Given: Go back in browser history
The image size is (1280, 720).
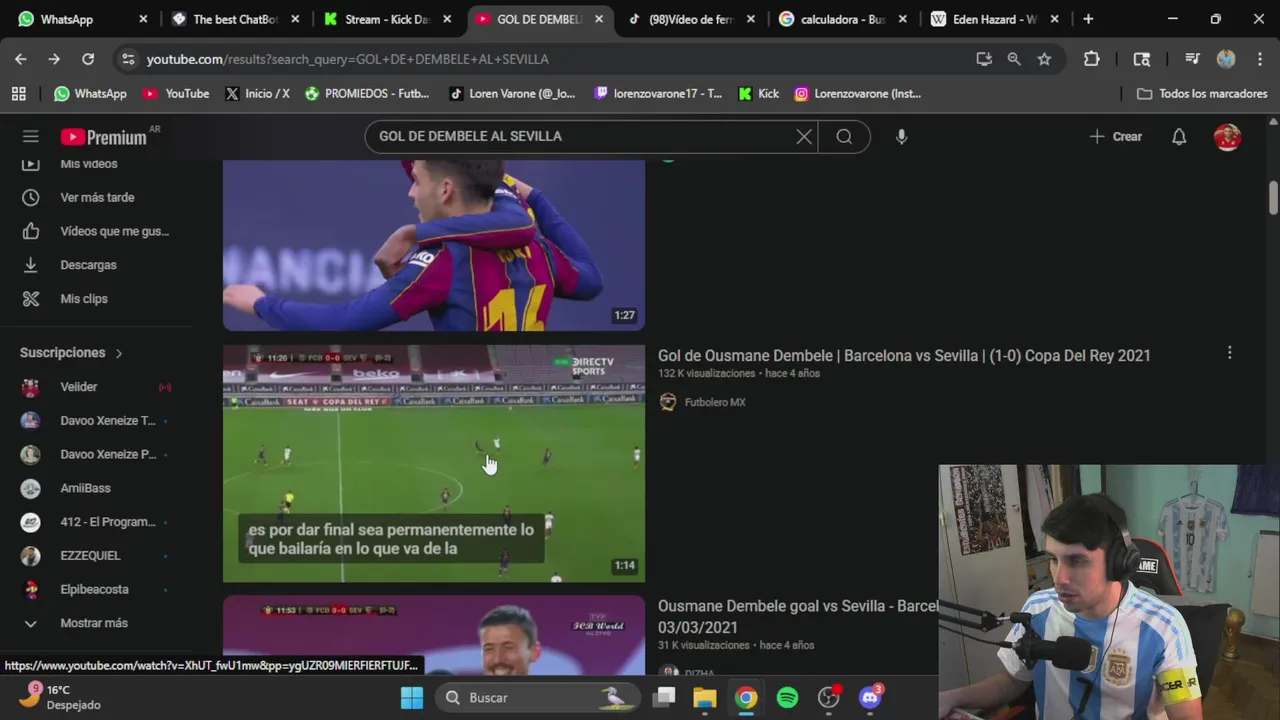Looking at the screenshot, I should tap(21, 59).
